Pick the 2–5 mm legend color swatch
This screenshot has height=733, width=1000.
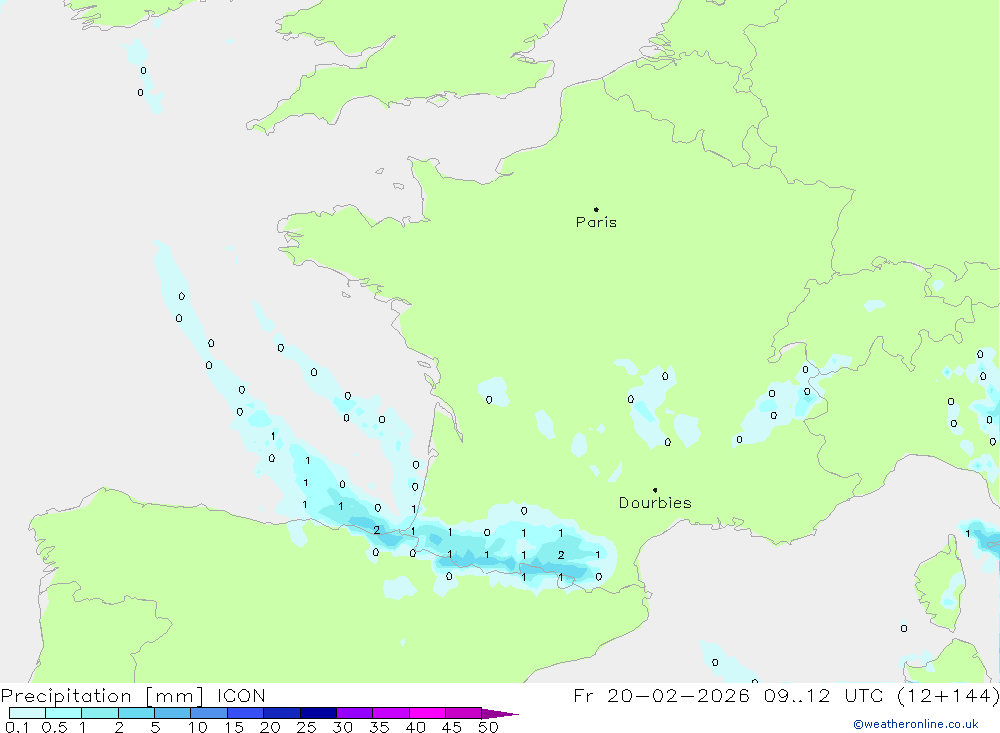136,713
